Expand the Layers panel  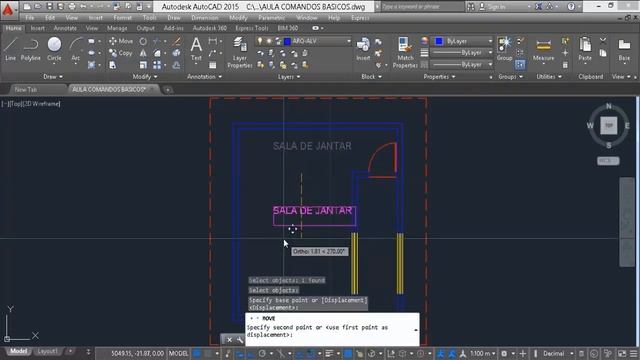coord(289,76)
